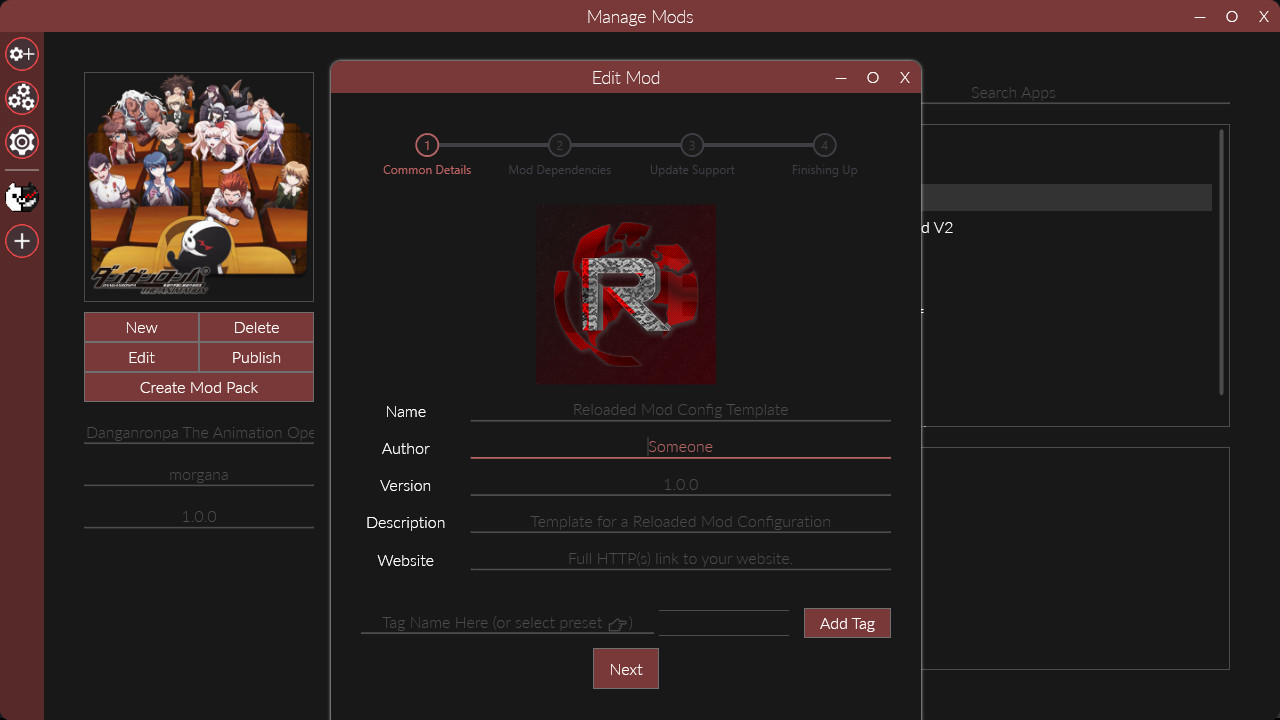Screen dimensions: 1280x720
Task: Create a new mod with the New button
Action: pos(141,327)
